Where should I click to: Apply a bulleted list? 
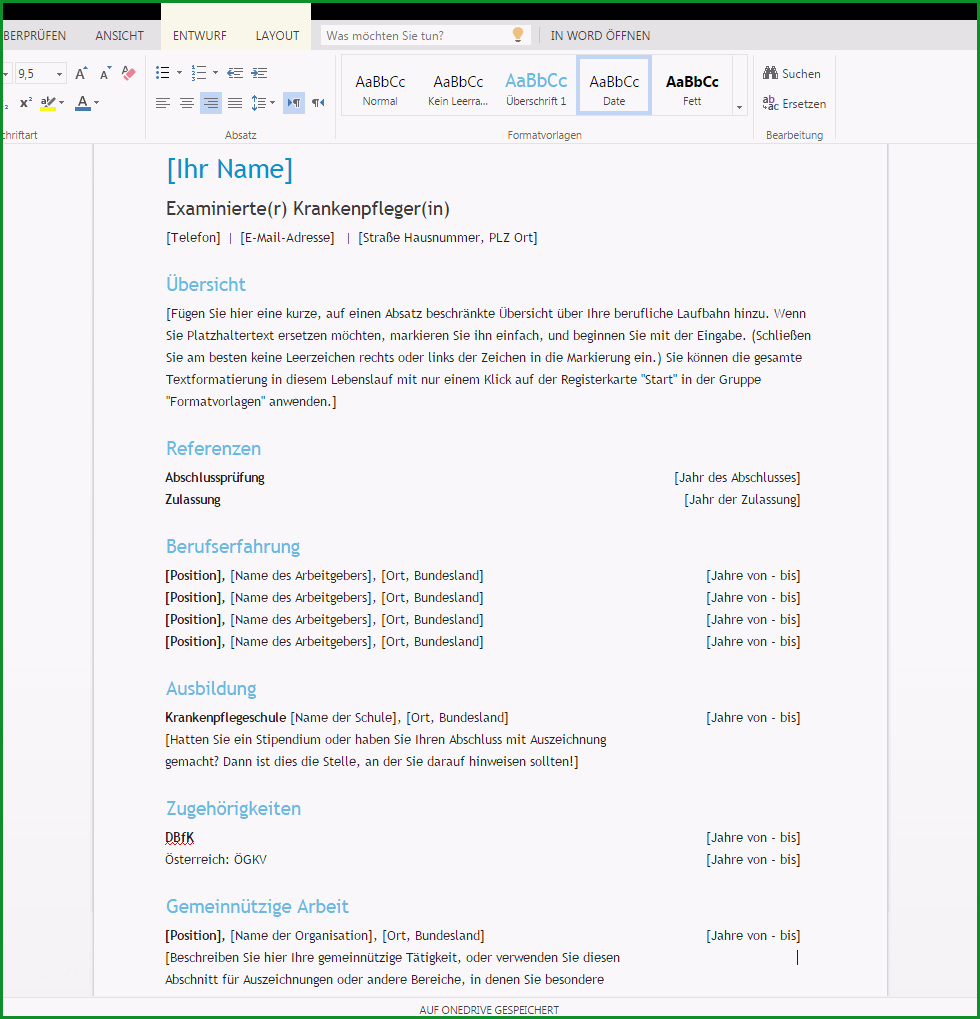click(x=162, y=73)
